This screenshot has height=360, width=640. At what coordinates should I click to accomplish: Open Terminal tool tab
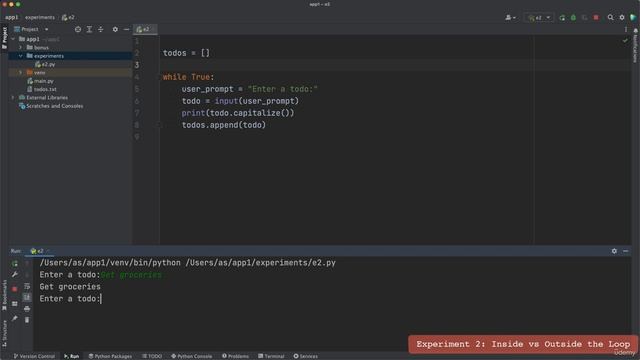271,356
